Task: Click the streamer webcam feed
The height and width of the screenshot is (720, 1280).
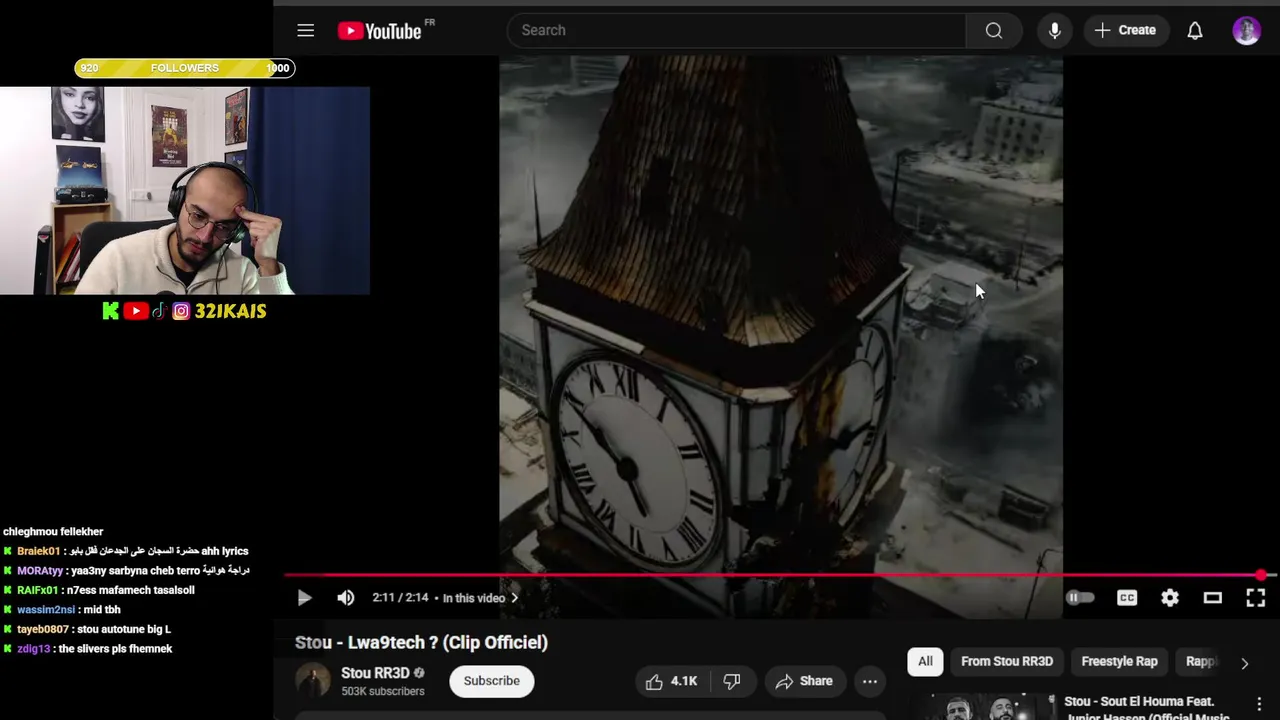Action: (185, 190)
